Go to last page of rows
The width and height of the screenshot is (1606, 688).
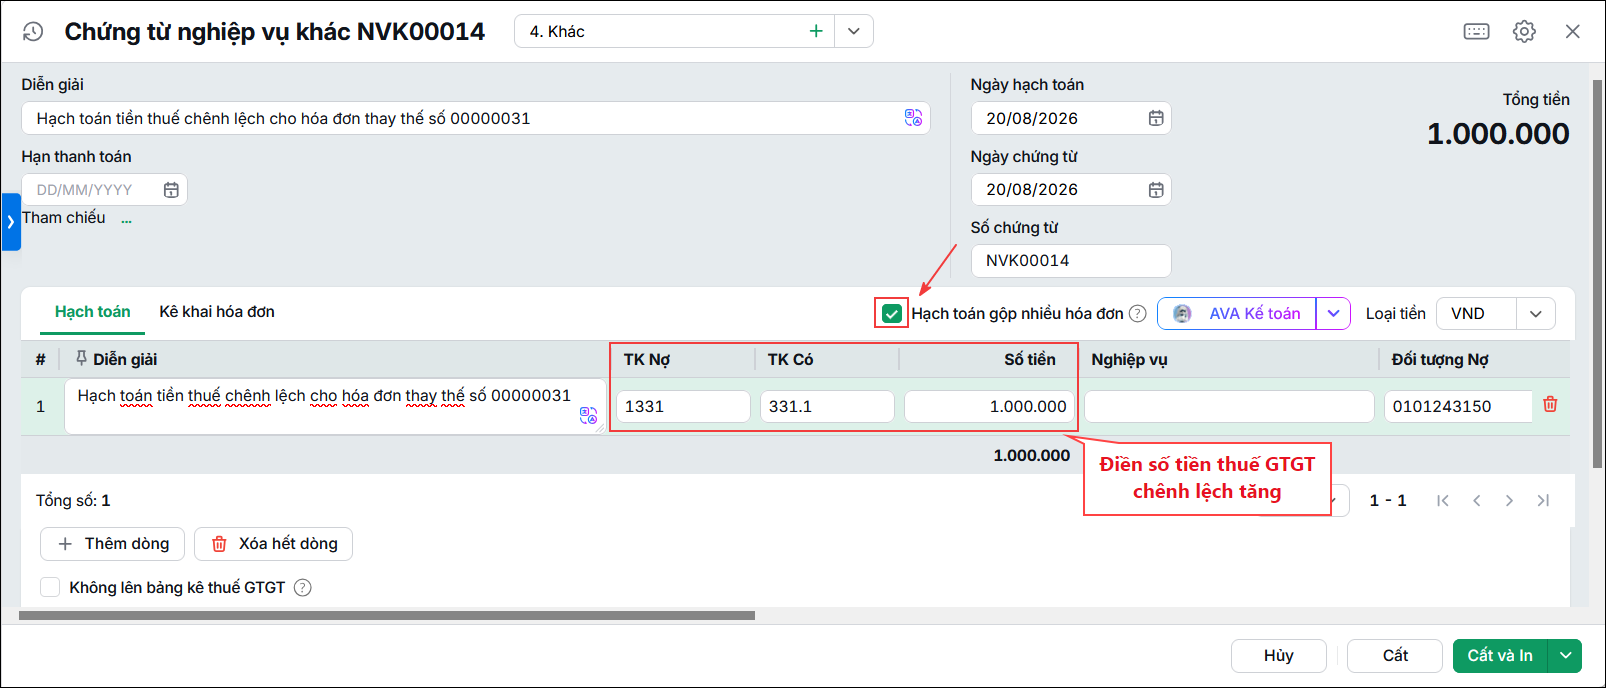tap(1543, 501)
